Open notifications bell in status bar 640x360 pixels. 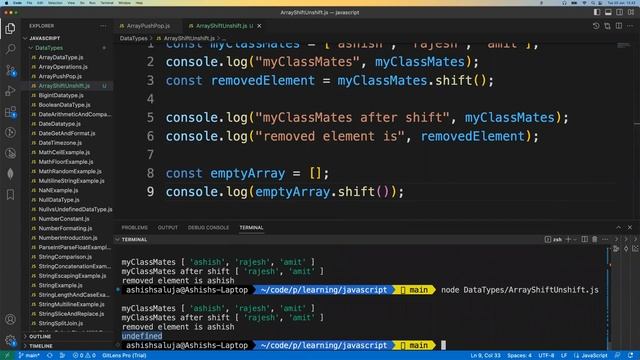click(631, 356)
